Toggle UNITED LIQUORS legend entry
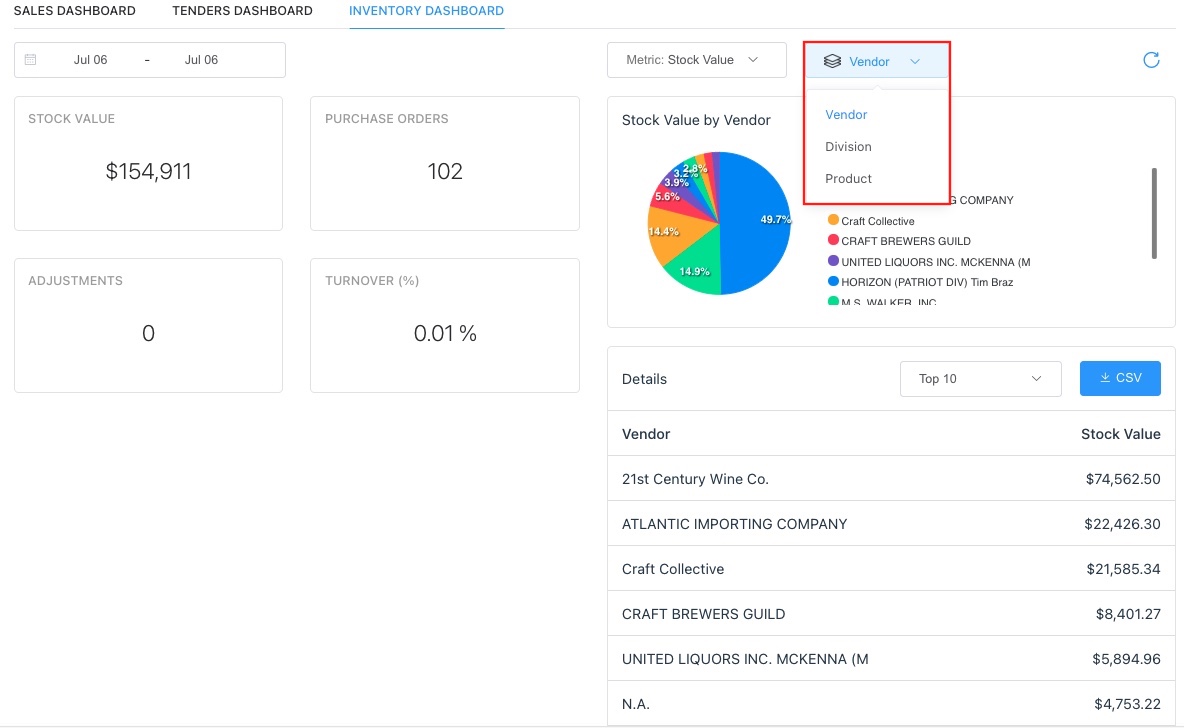Image resolution: width=1184 pixels, height=728 pixels. (934, 262)
